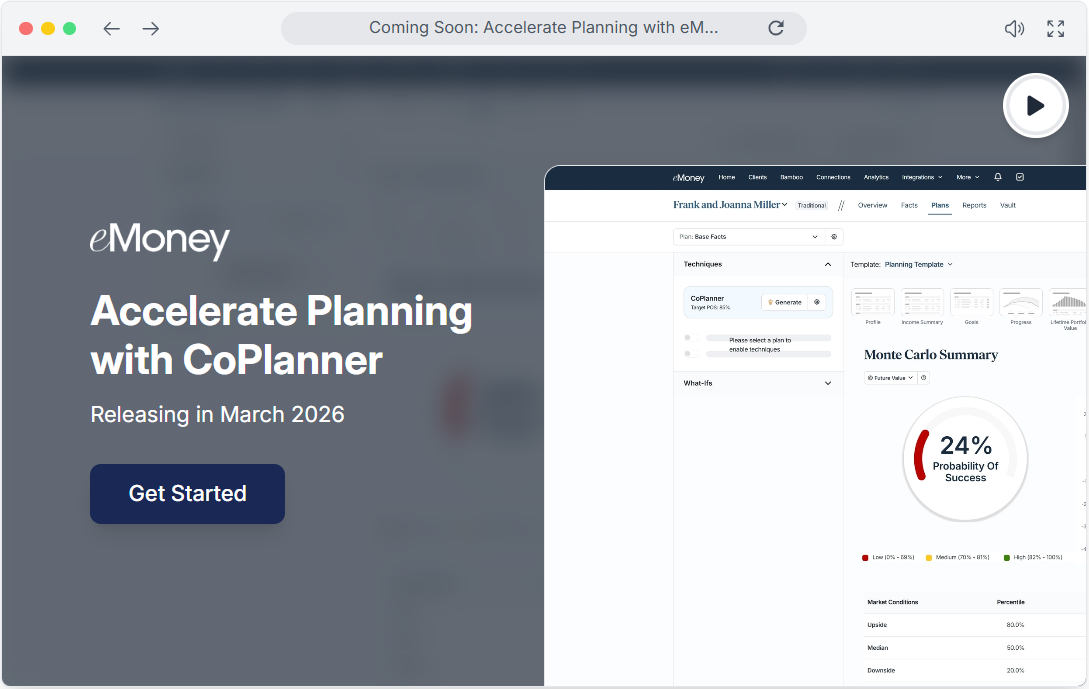Open the Planning Template dropdown

(x=917, y=265)
